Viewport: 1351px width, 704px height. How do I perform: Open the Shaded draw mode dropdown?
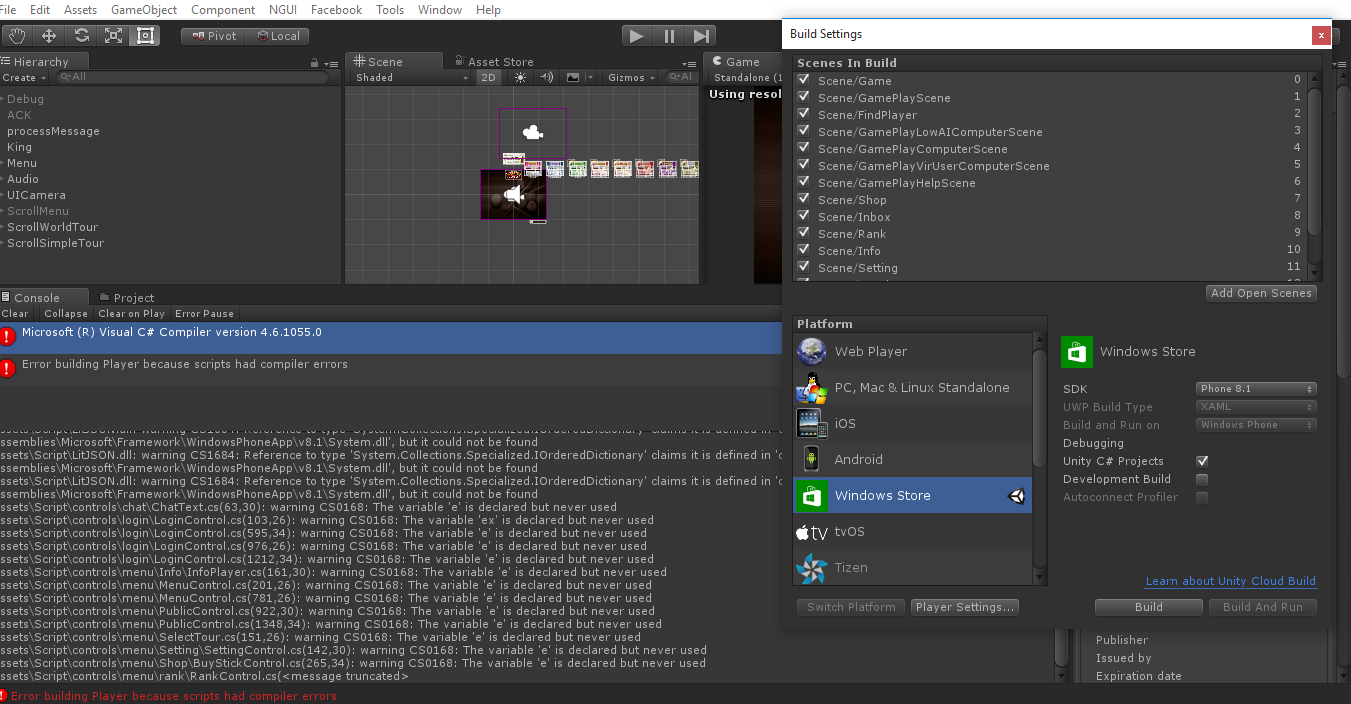pos(411,78)
